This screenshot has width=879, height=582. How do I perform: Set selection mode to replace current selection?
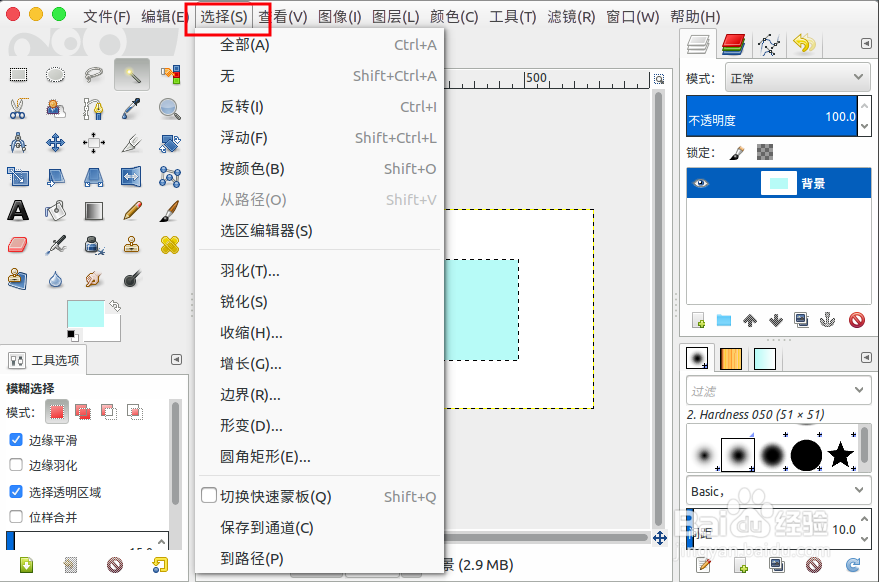pos(57,412)
